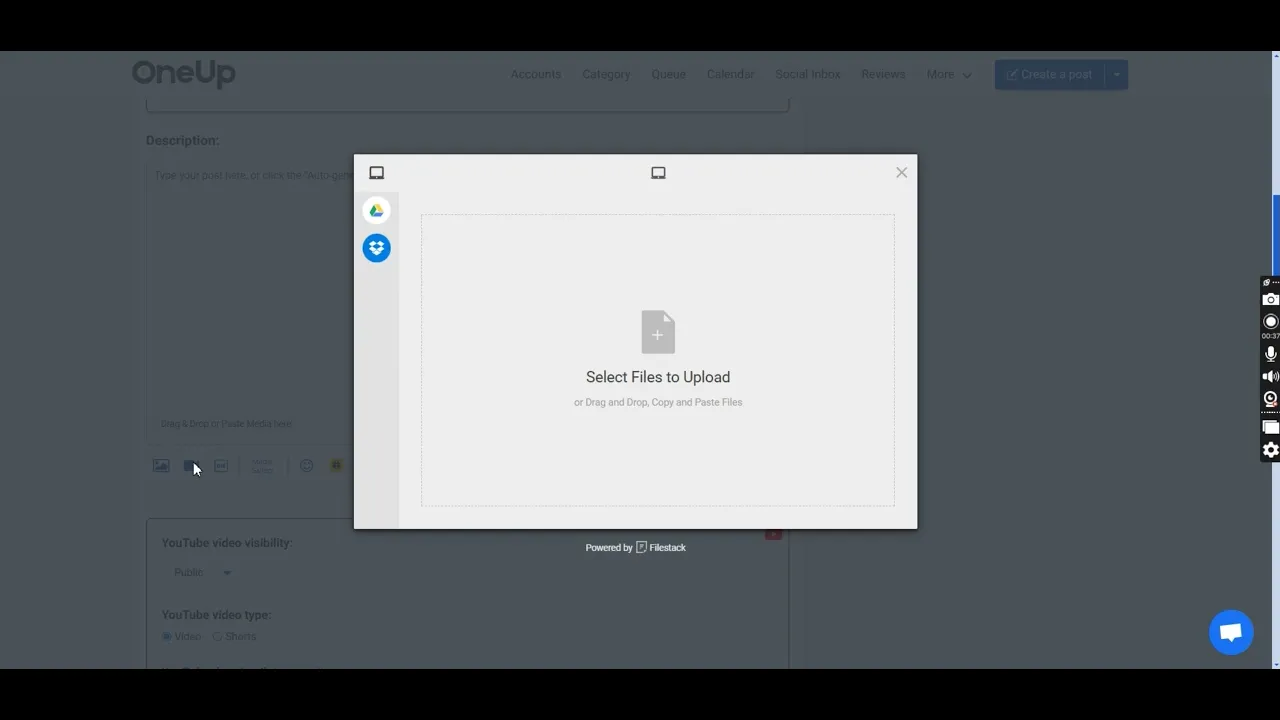Click the hashtag icon in editor toolbar
The image size is (1280, 720).
click(x=337, y=466)
